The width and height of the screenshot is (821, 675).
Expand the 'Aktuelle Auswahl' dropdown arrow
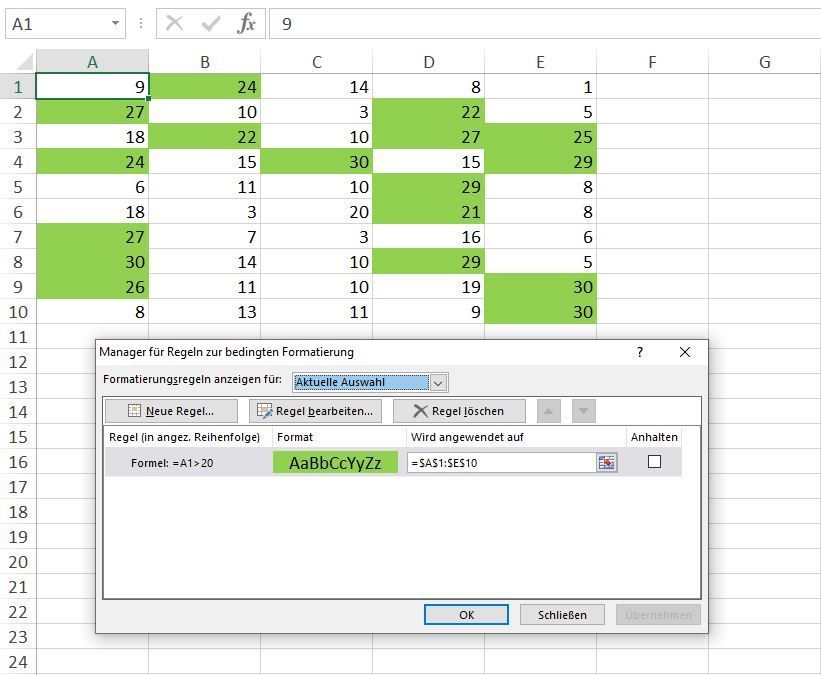pyautogui.click(x=438, y=383)
